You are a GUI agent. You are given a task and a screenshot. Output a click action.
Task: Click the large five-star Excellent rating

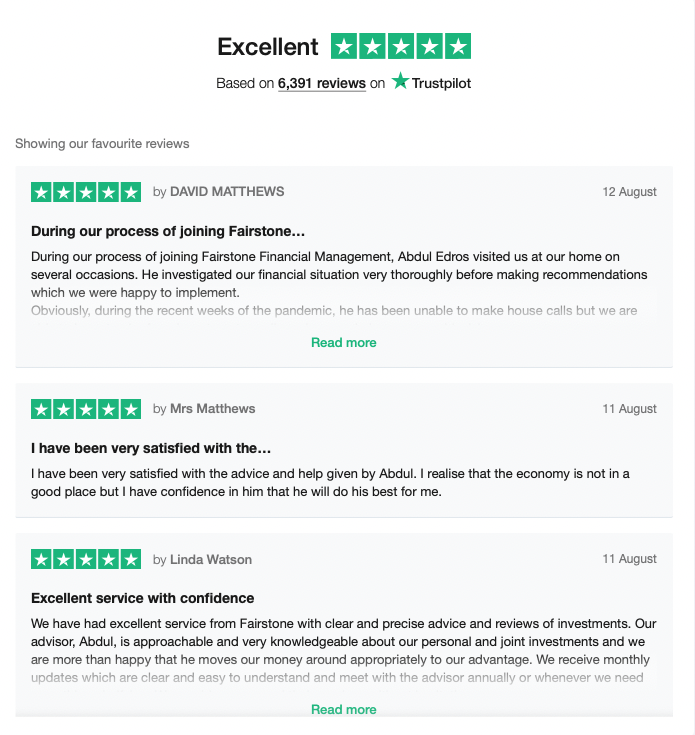coord(401,46)
